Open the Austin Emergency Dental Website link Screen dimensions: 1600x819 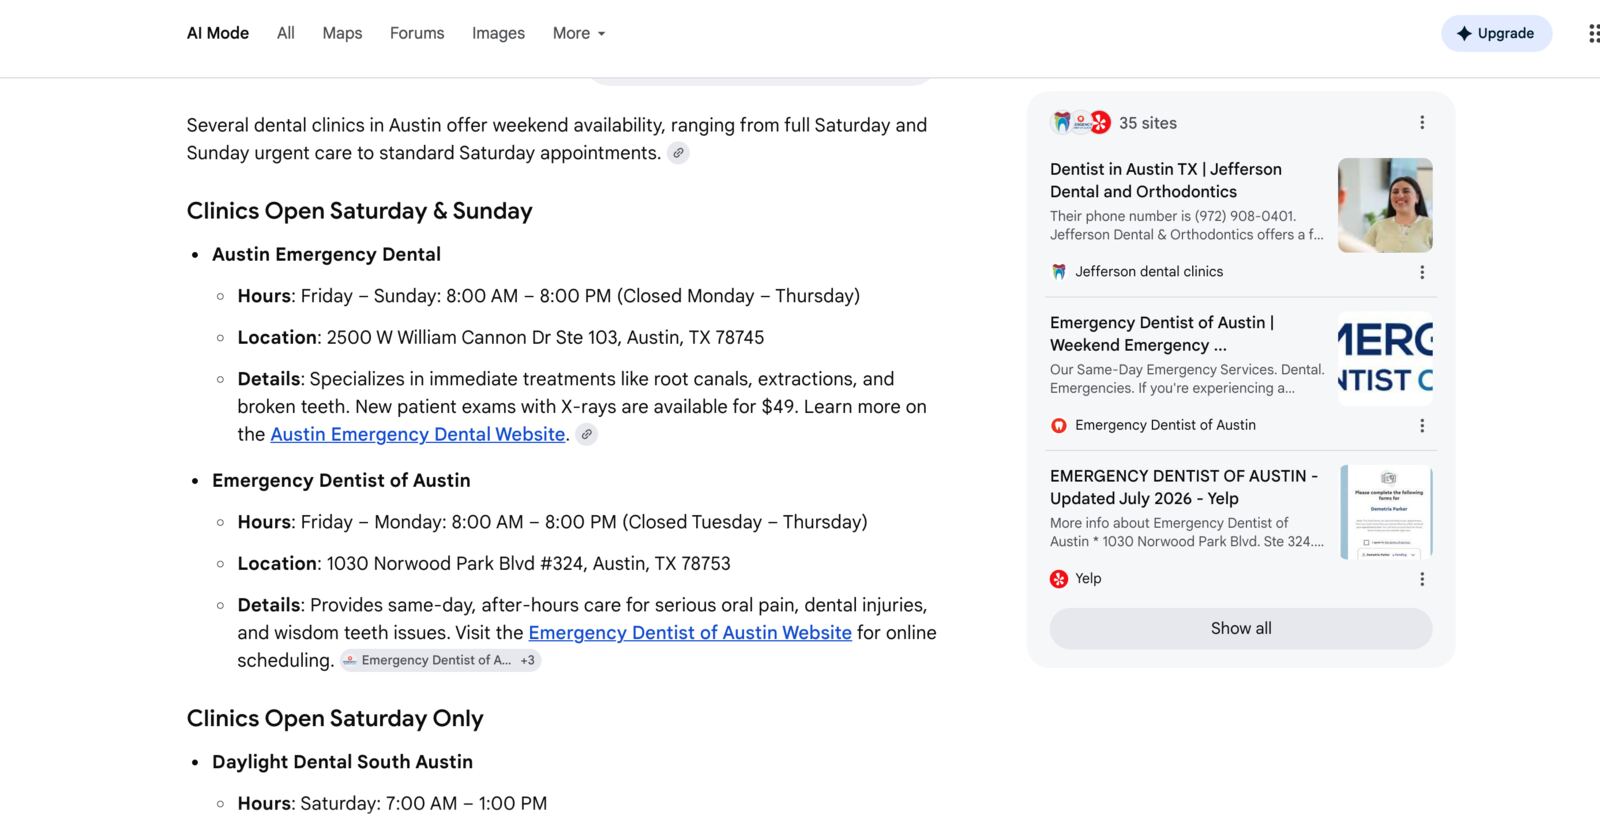[x=418, y=434]
